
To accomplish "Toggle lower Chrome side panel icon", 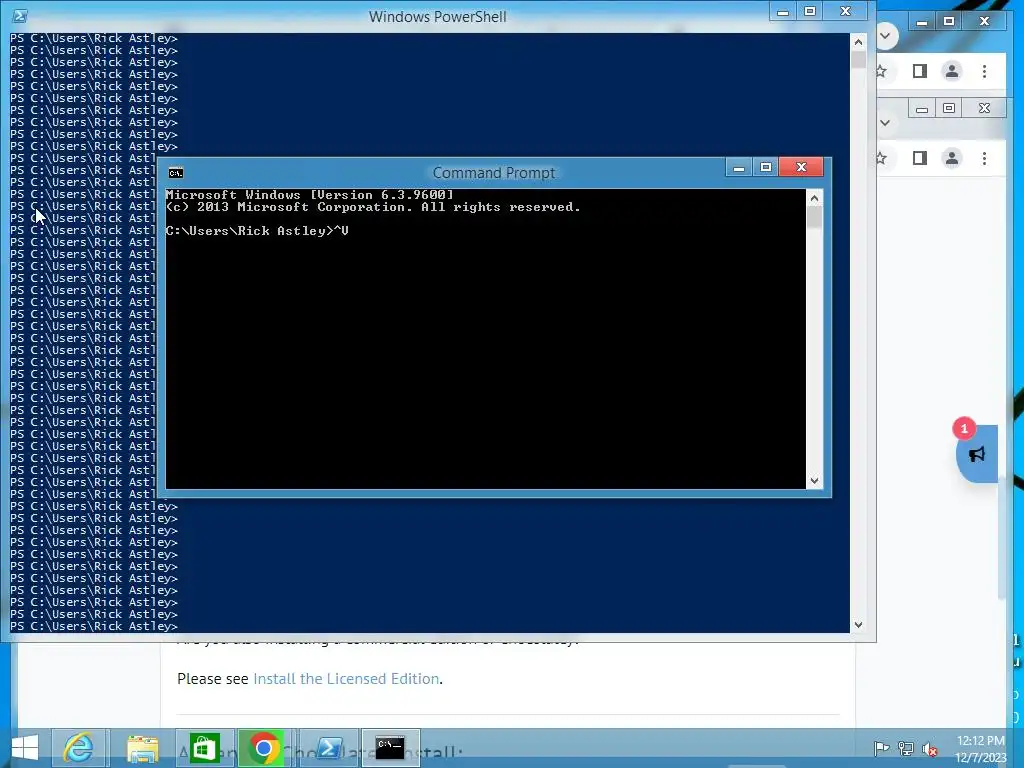I will [920, 158].
